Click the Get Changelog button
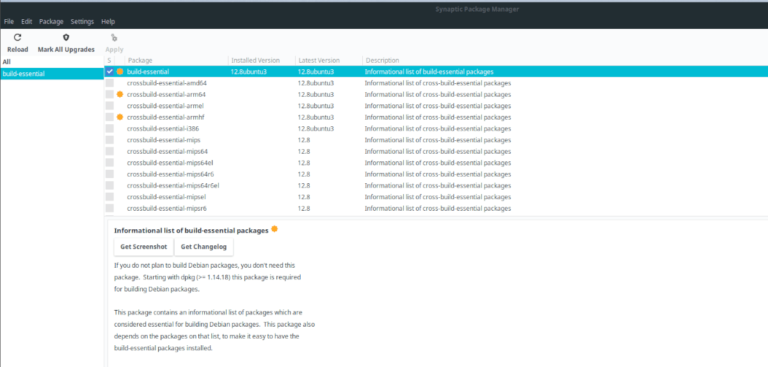The width and height of the screenshot is (768, 367). (x=204, y=247)
